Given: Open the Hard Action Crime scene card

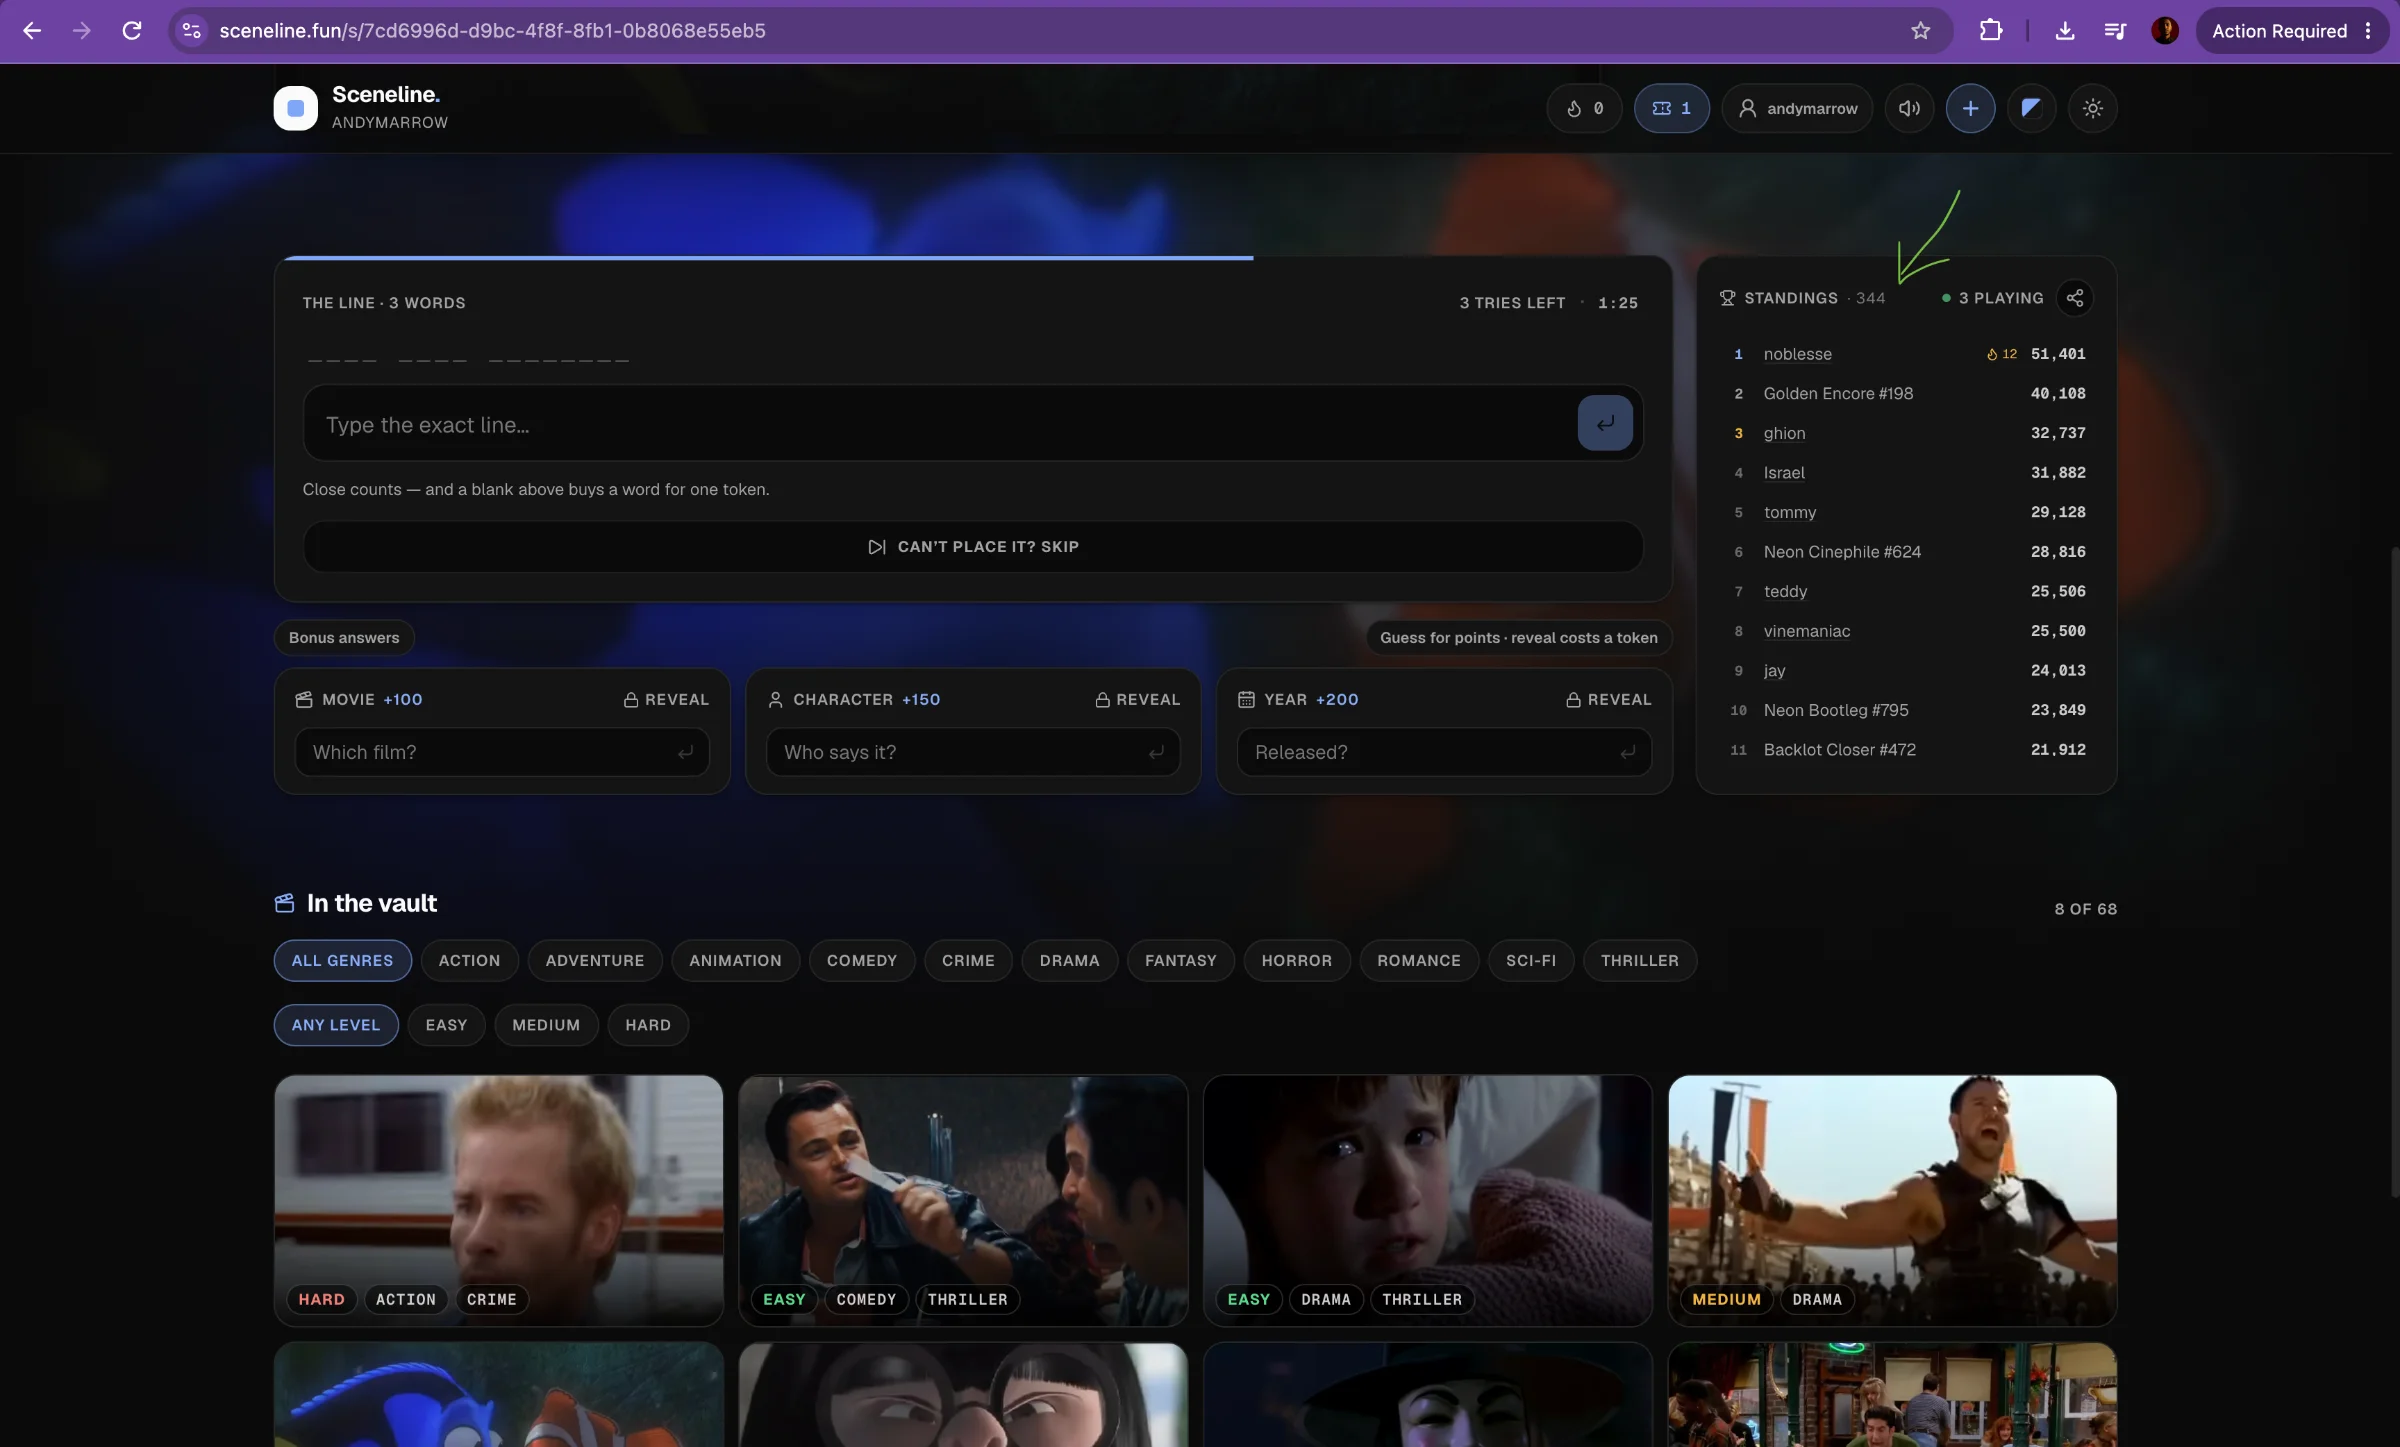Looking at the screenshot, I should pyautogui.click(x=498, y=1200).
